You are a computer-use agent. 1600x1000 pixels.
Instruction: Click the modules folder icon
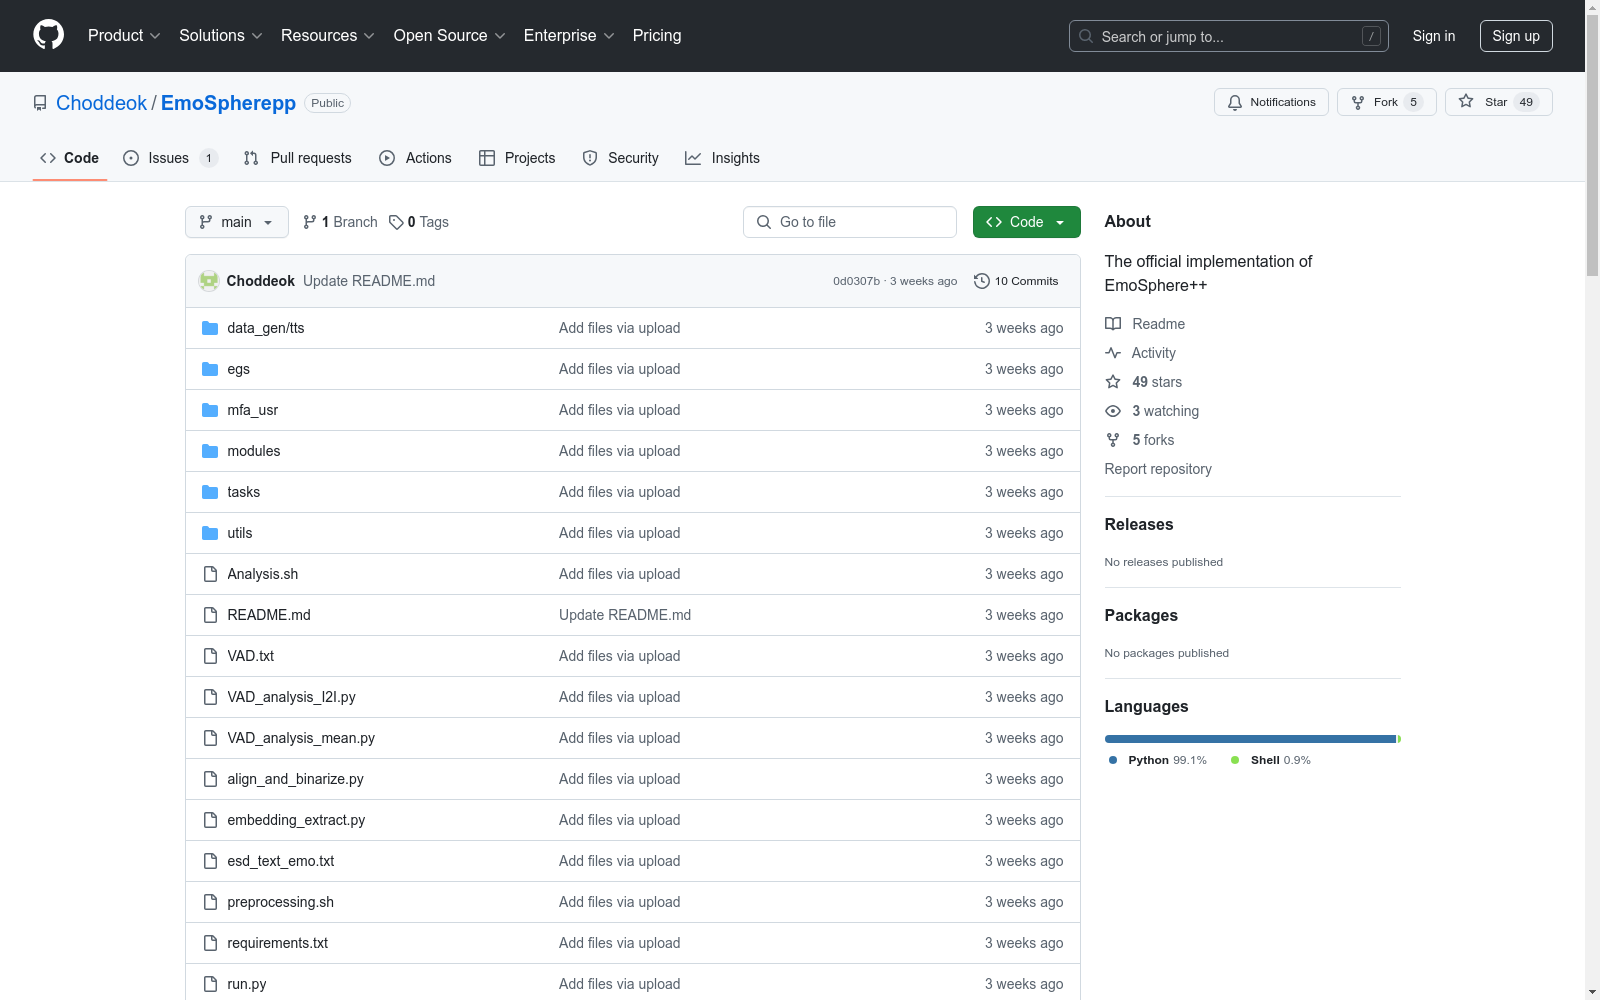point(210,451)
